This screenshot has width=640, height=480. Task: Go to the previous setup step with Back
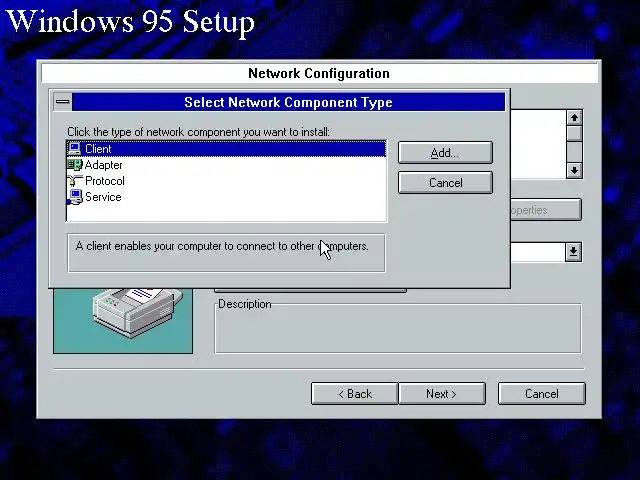pos(354,393)
